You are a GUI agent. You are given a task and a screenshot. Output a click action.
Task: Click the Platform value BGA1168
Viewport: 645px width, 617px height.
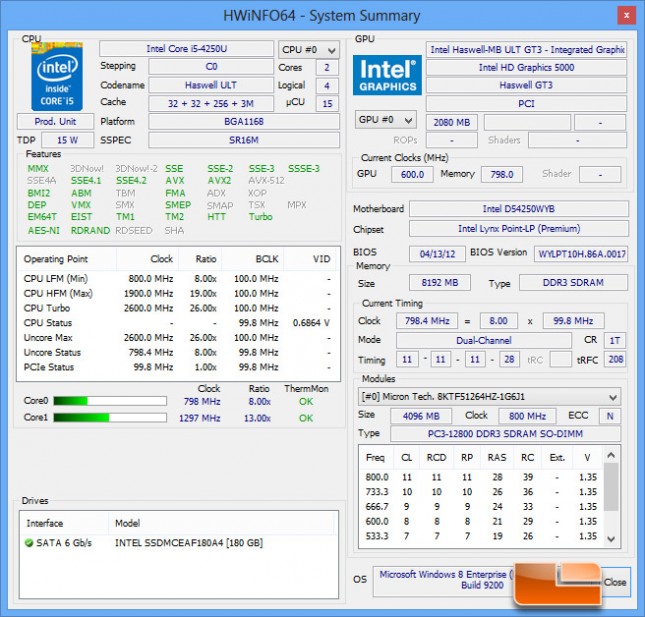click(244, 121)
